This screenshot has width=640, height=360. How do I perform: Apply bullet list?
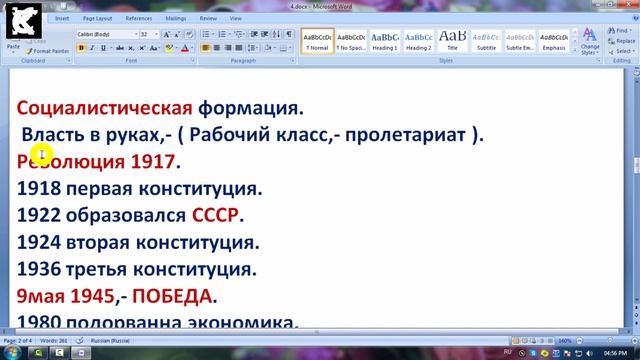pyautogui.click(x=207, y=34)
